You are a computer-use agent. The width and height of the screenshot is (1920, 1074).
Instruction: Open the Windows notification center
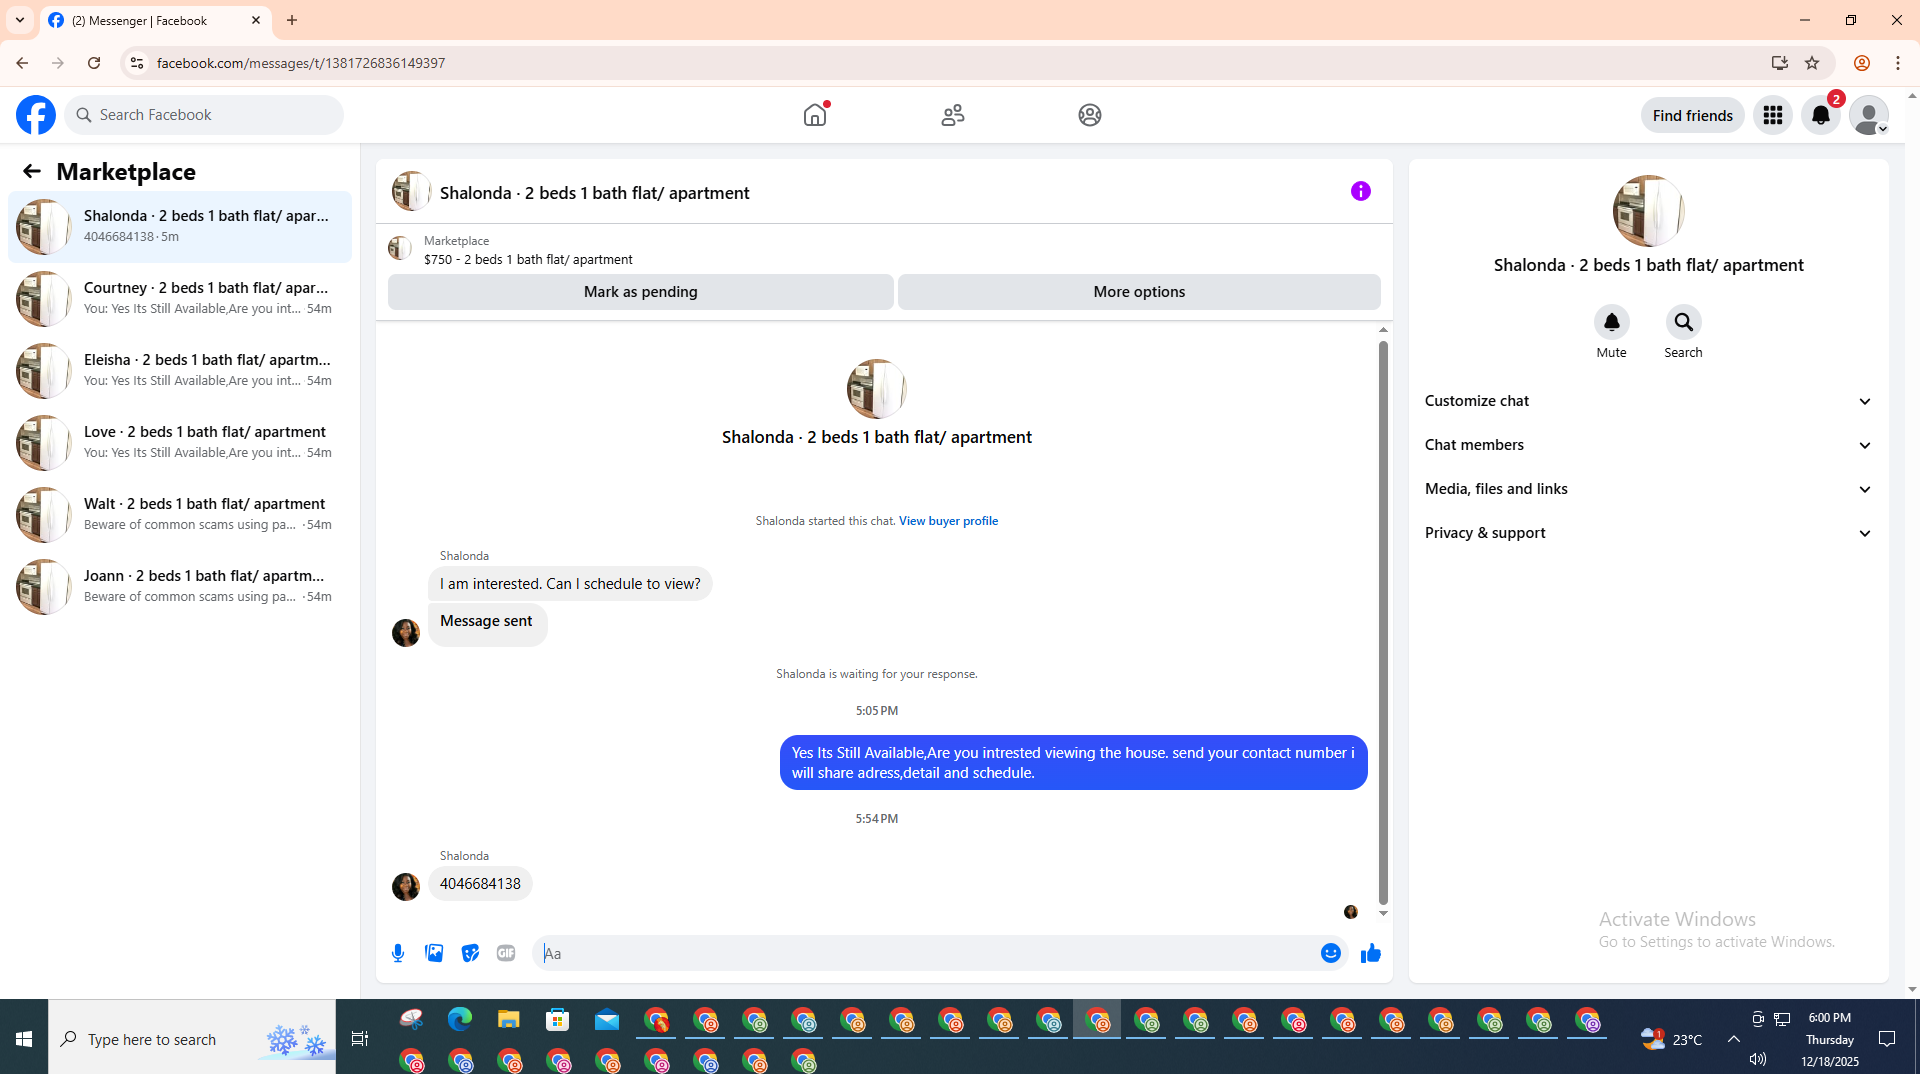point(1887,1039)
